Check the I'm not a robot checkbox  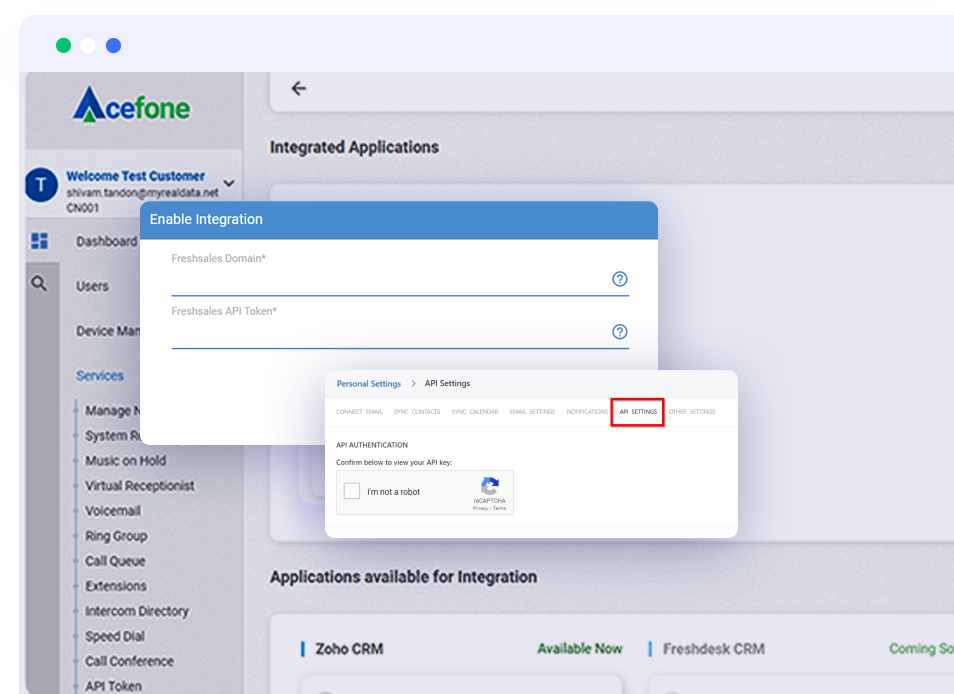coord(352,491)
